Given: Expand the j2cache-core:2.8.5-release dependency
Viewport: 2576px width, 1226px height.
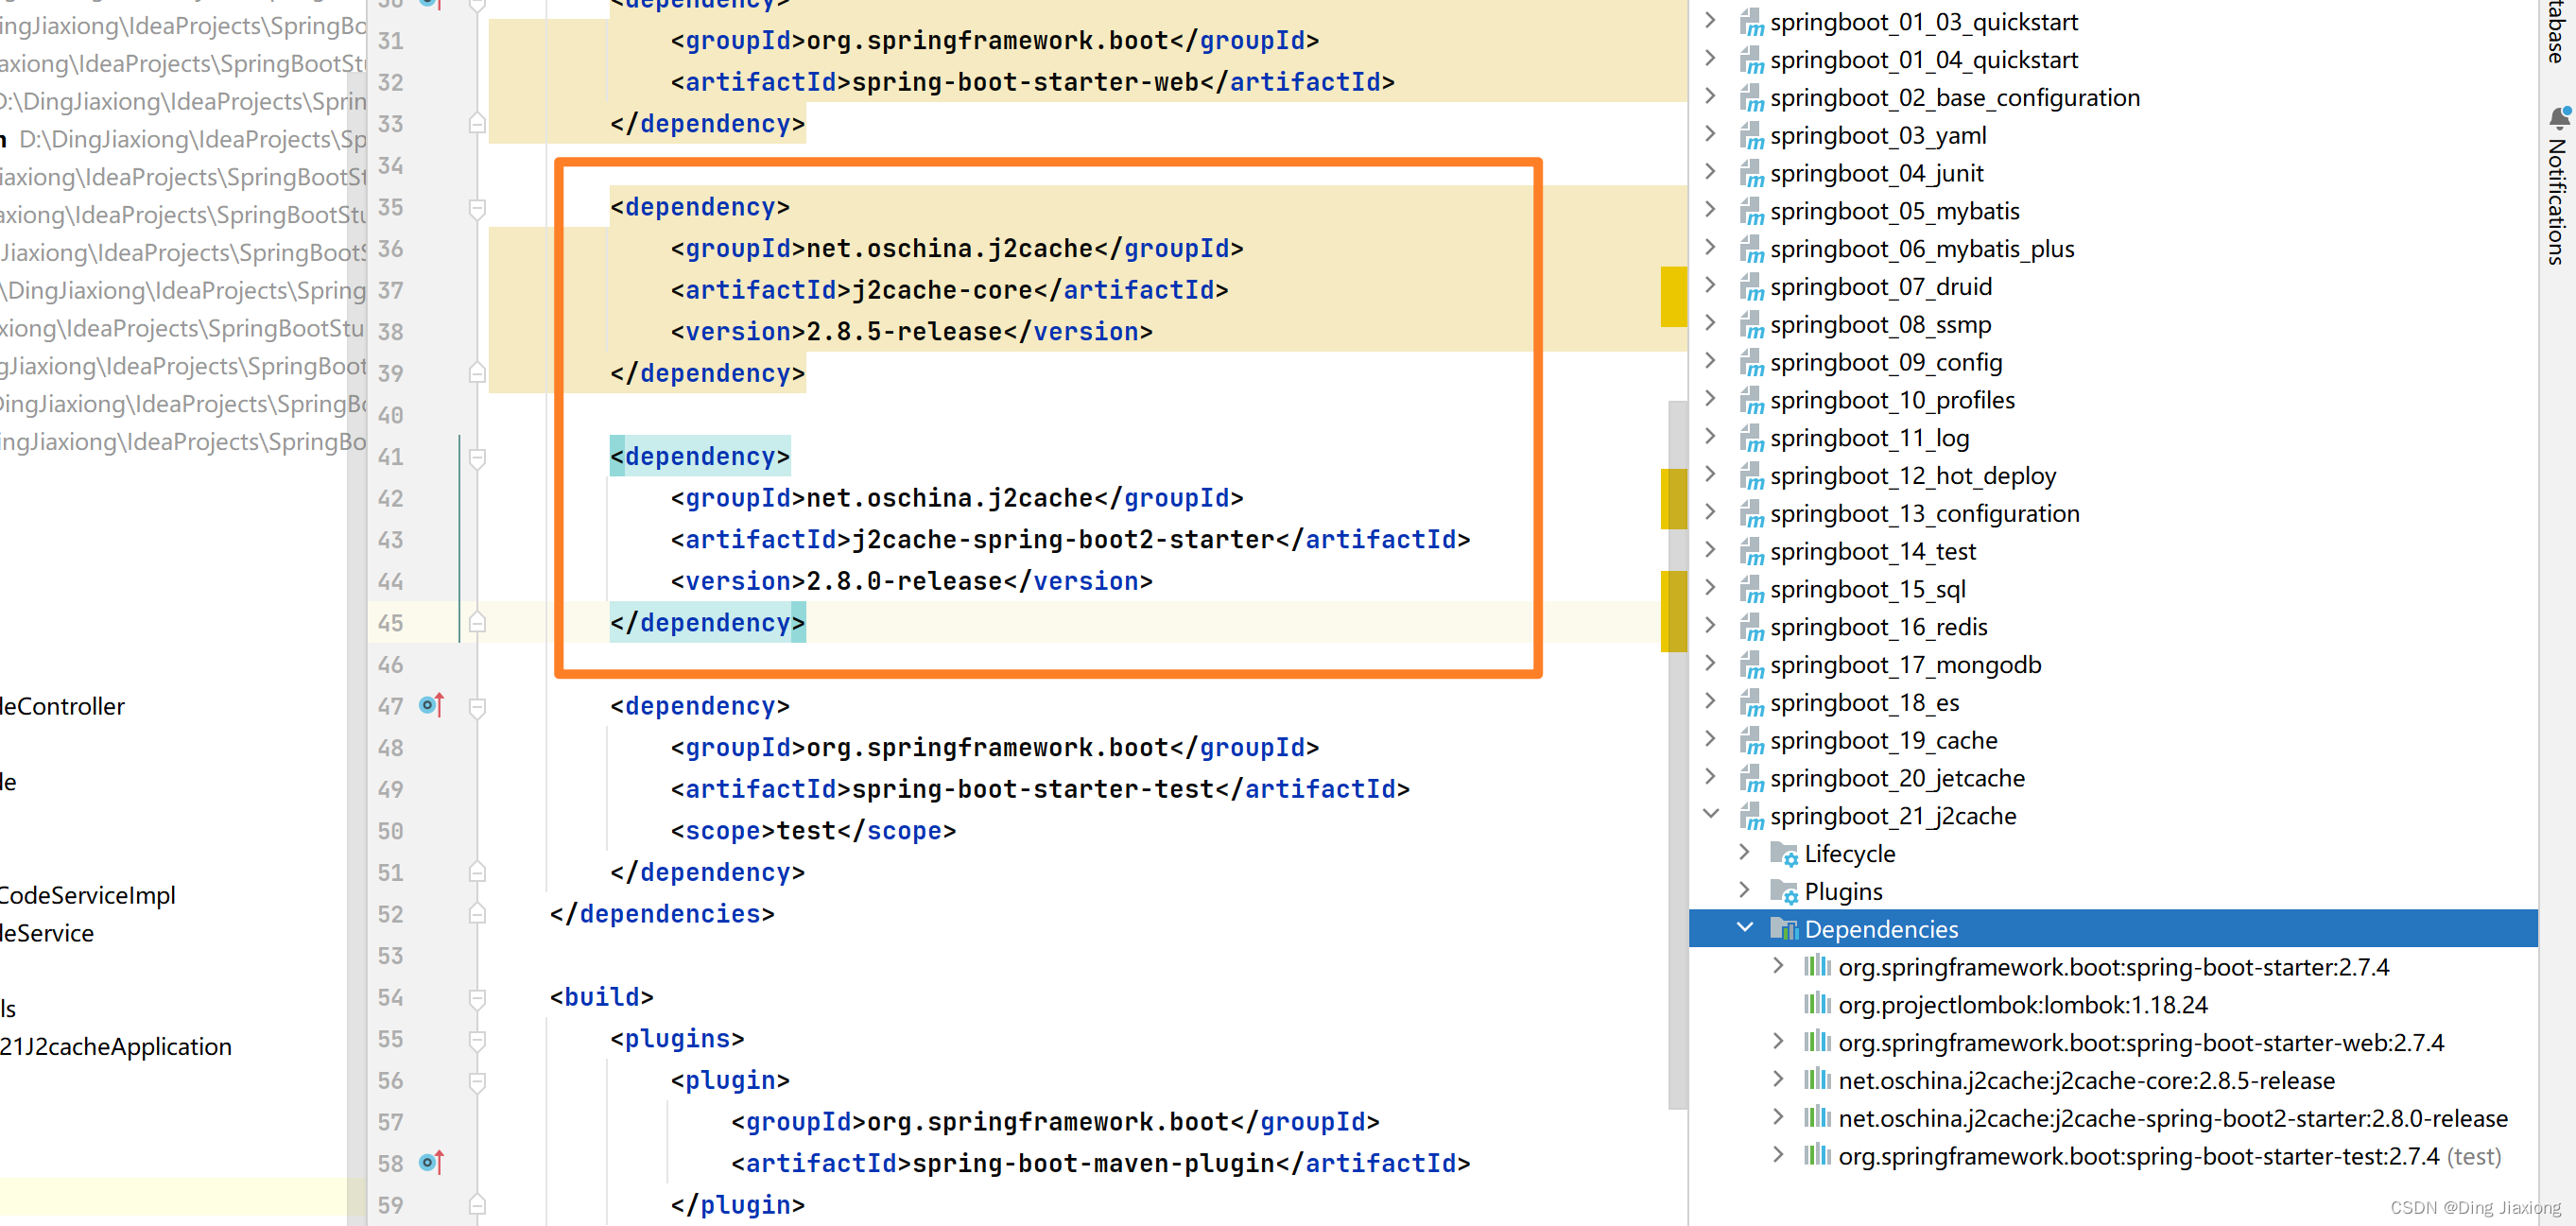Looking at the screenshot, I should click(1778, 1080).
